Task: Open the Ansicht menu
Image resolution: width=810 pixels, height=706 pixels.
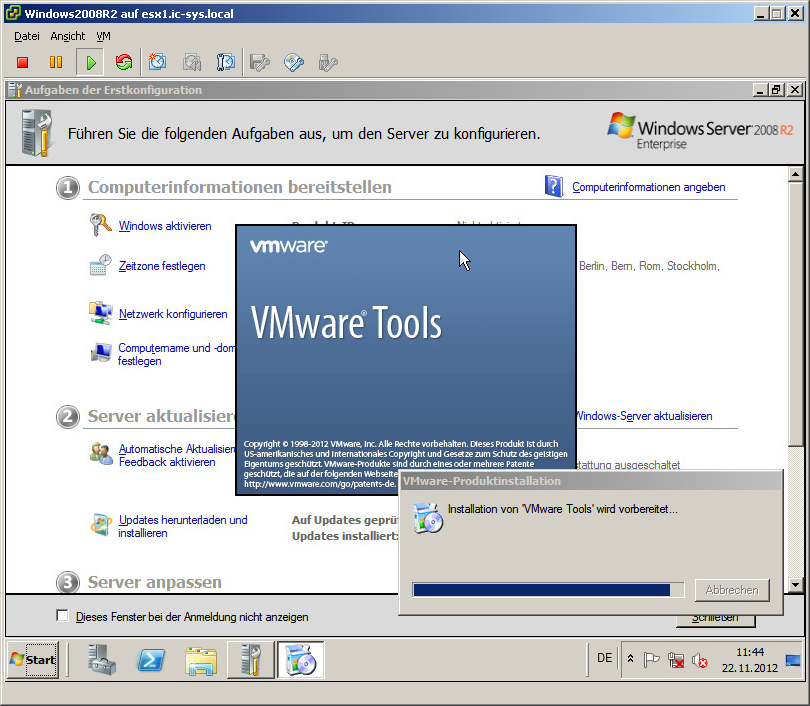Action: pyautogui.click(x=68, y=36)
